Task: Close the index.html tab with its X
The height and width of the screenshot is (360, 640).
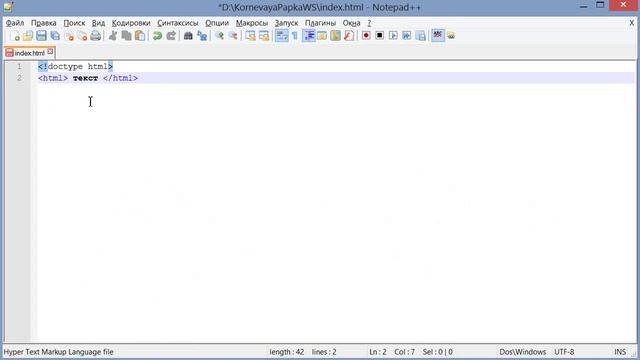Action: pos(50,52)
